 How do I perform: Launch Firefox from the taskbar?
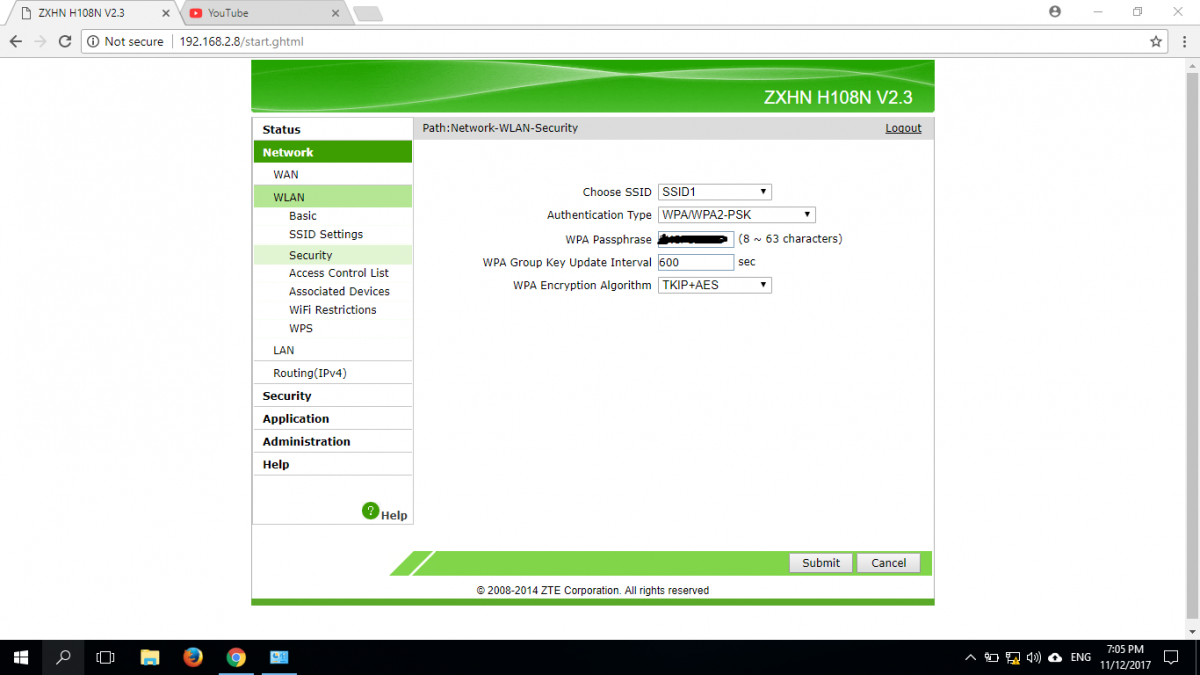point(193,657)
